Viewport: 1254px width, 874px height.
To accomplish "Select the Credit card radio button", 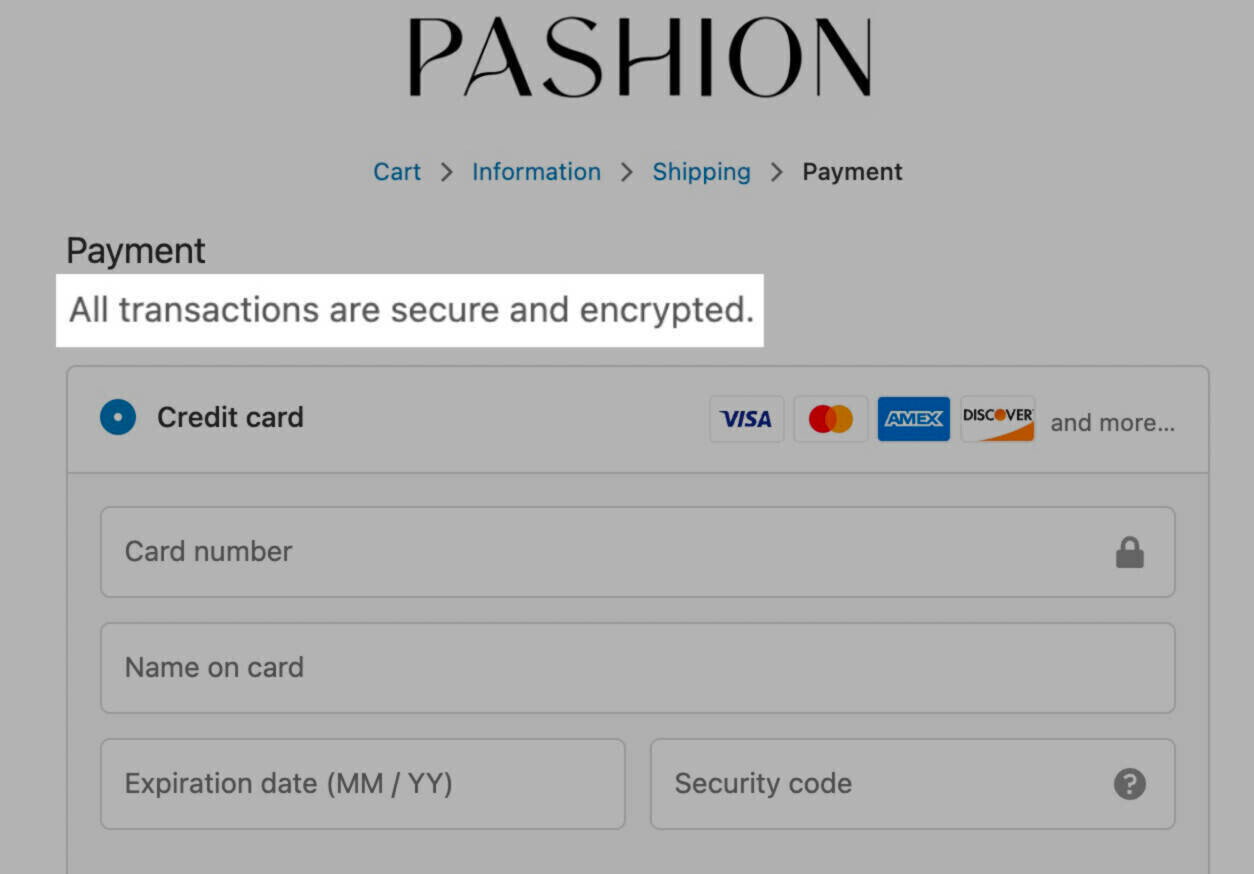I will point(118,418).
